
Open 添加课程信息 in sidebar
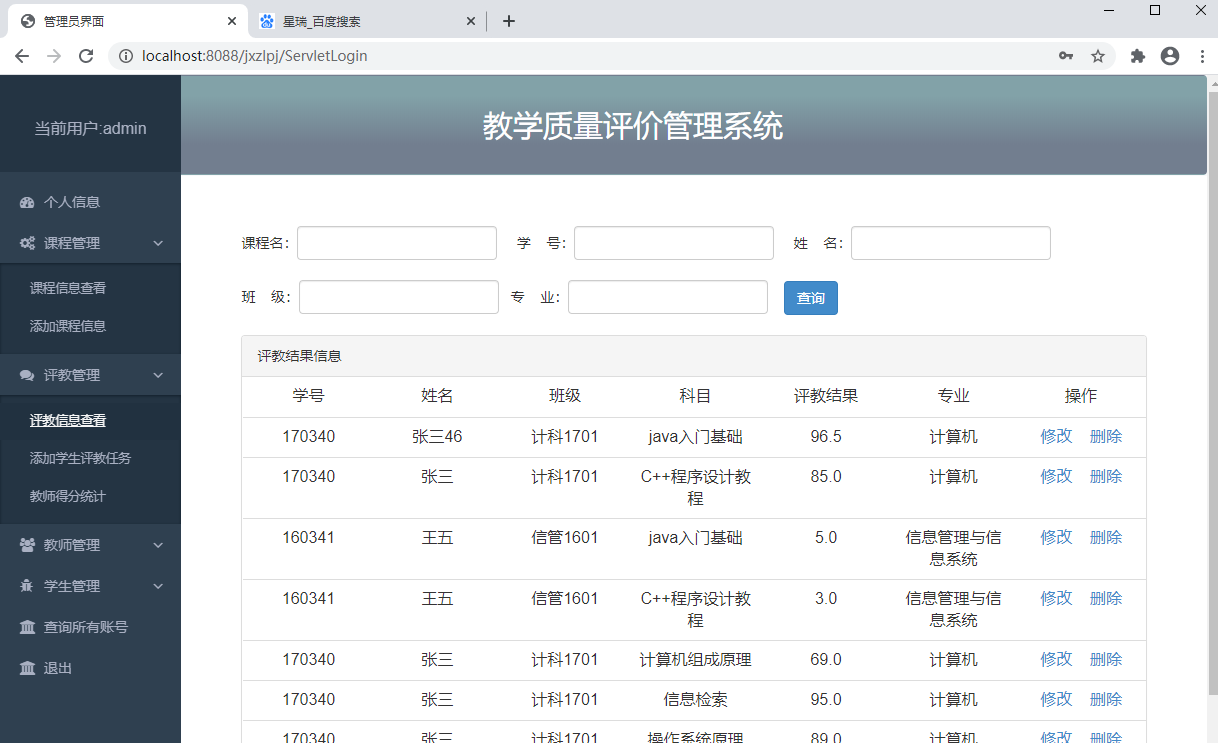(x=68, y=326)
